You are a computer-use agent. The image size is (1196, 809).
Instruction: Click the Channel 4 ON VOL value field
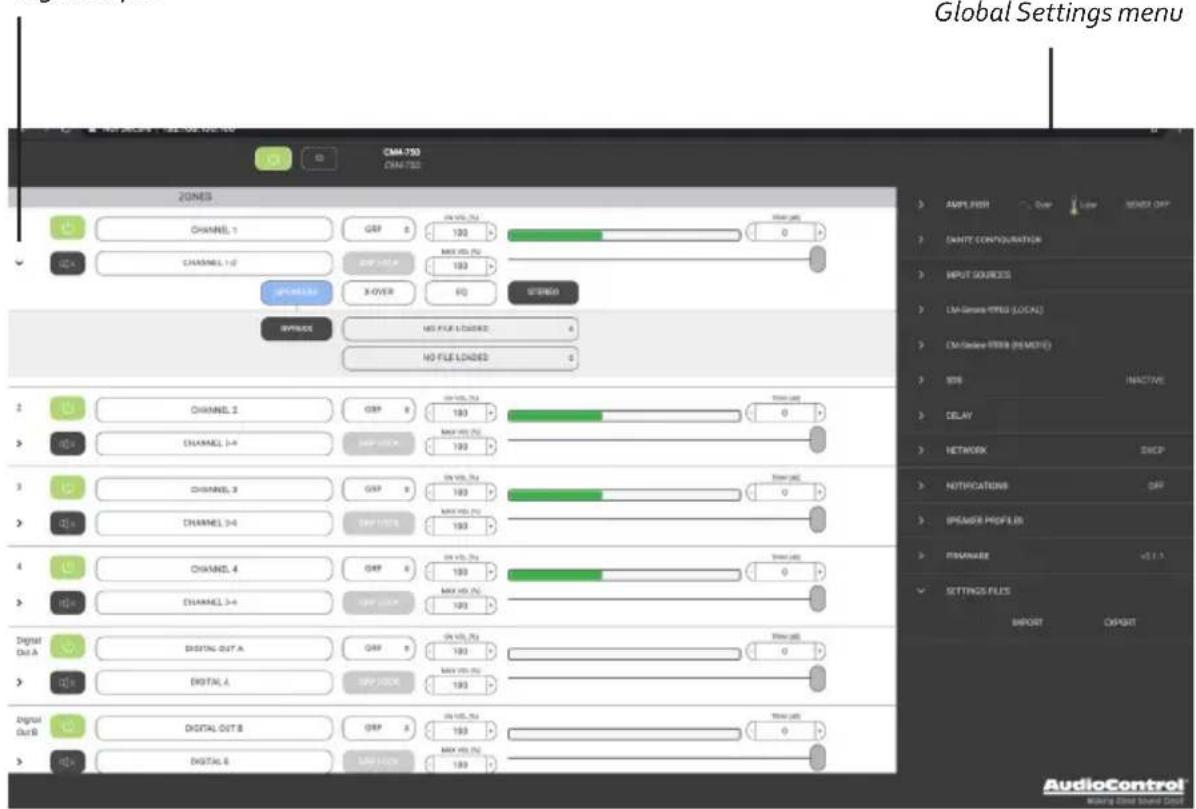coord(460,572)
